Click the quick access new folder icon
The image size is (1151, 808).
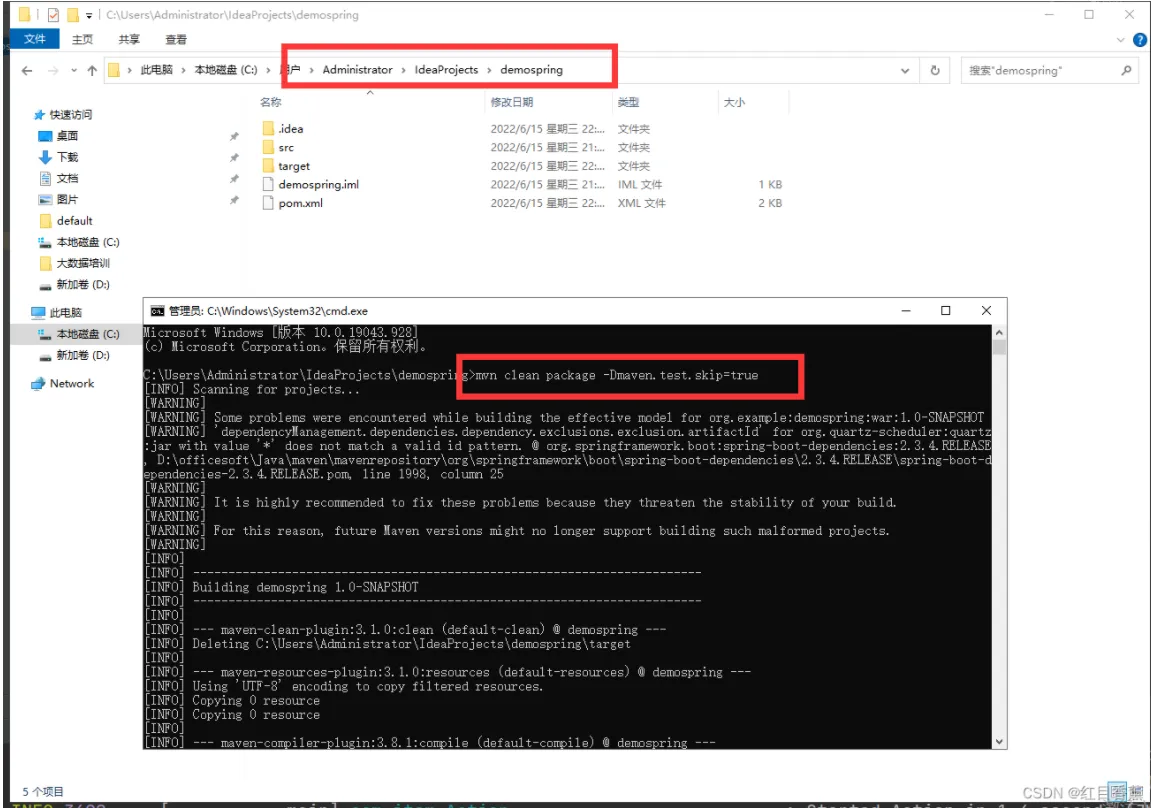73,15
